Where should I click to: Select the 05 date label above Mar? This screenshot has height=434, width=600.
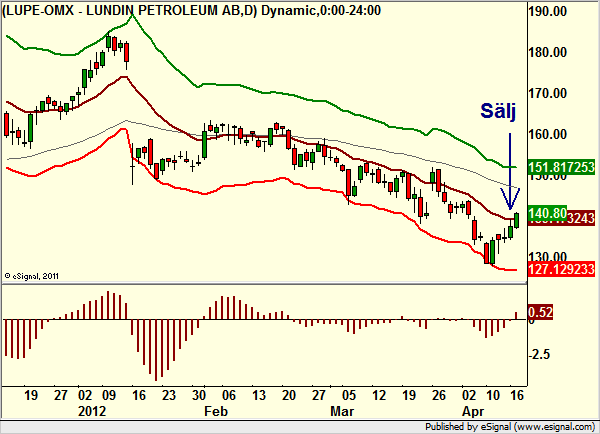349,395
